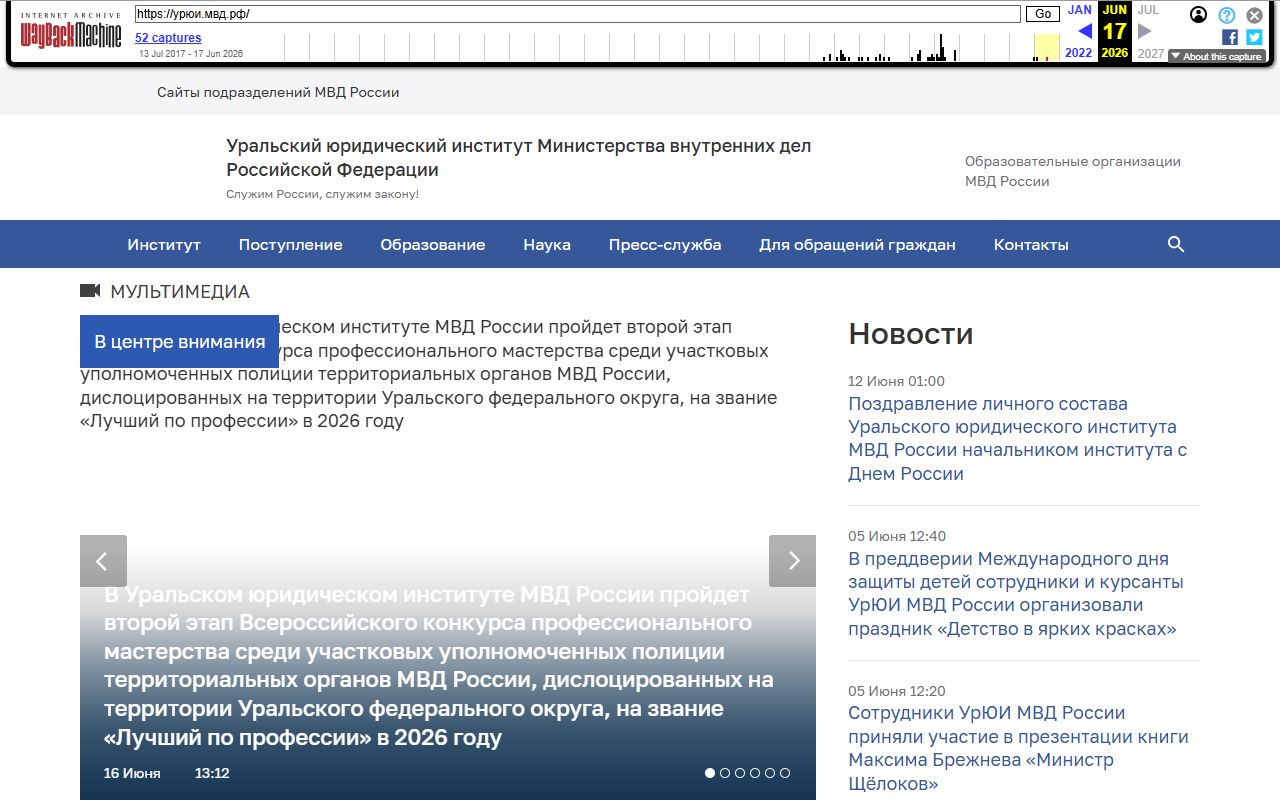Share this capture on Facebook
Viewport: 1280px width, 800px height.
[x=1230, y=37]
